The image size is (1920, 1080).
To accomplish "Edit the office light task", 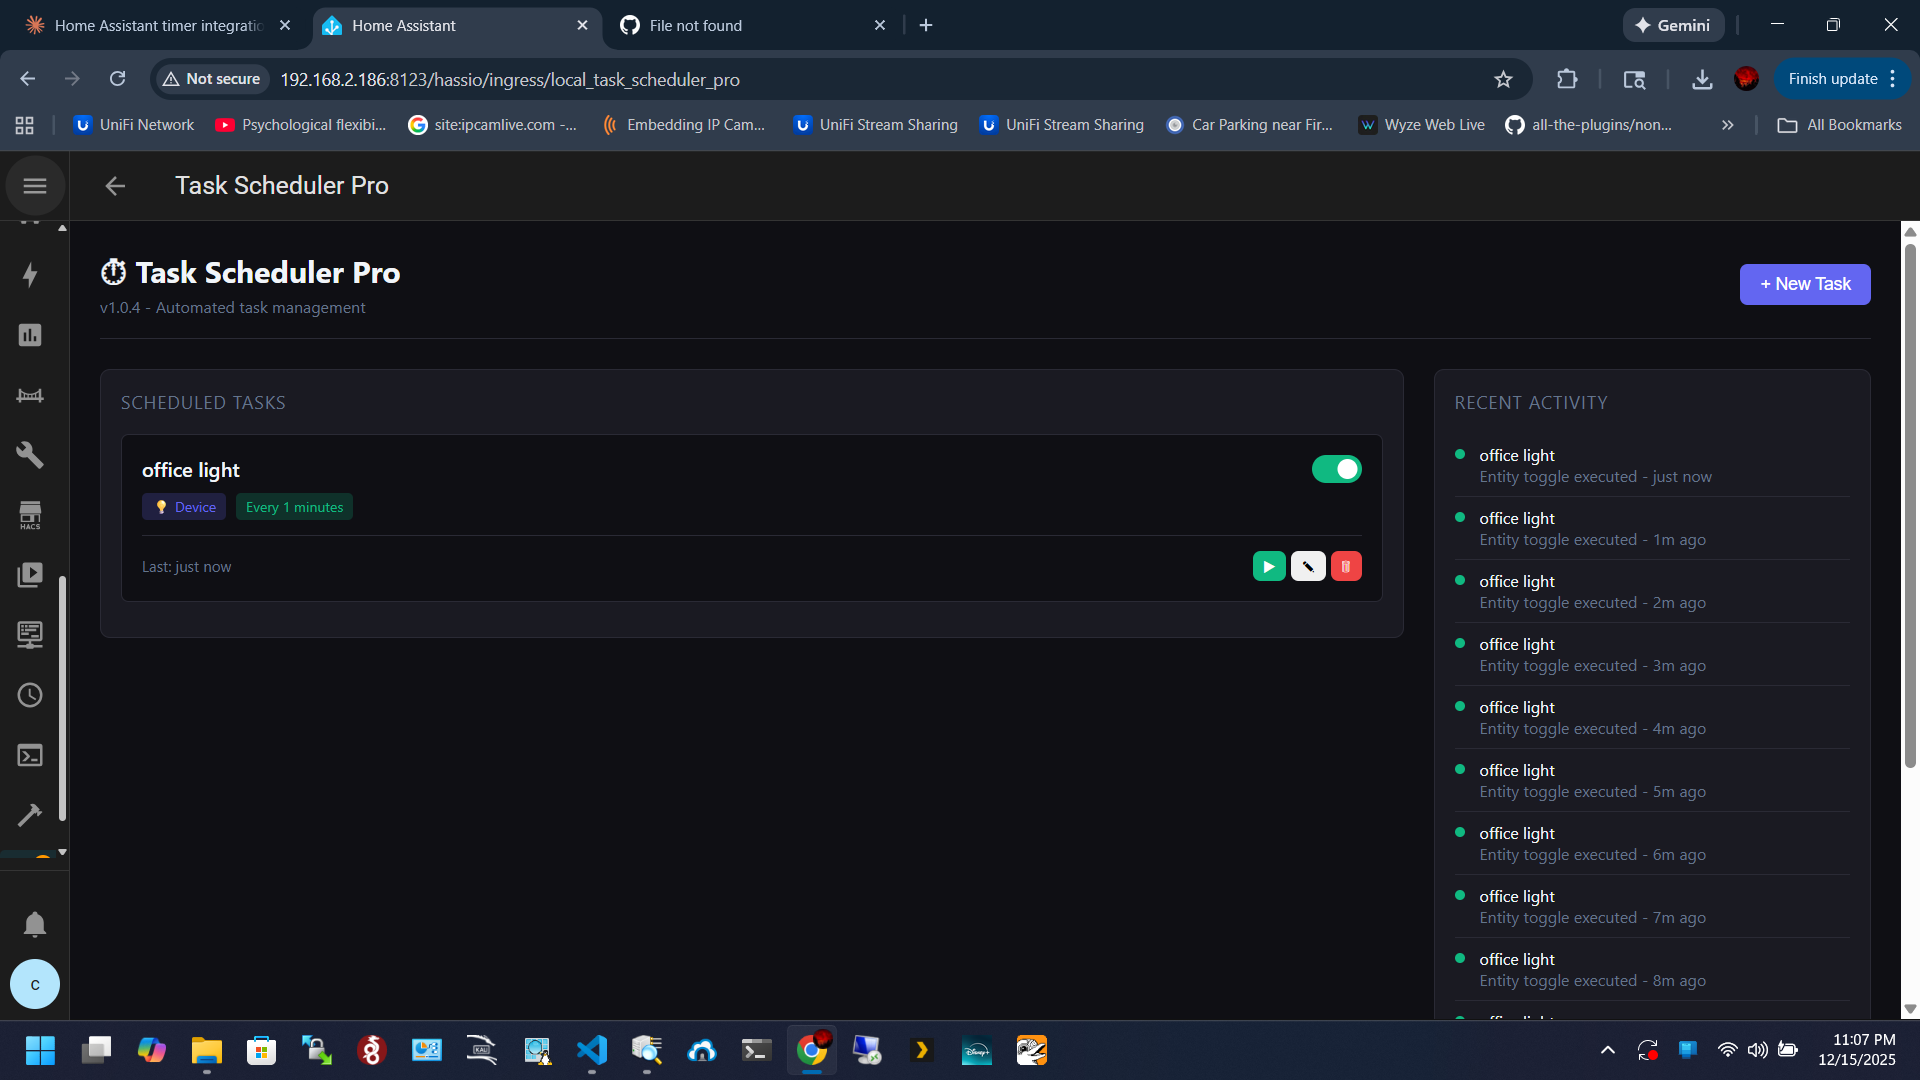I will point(1308,566).
